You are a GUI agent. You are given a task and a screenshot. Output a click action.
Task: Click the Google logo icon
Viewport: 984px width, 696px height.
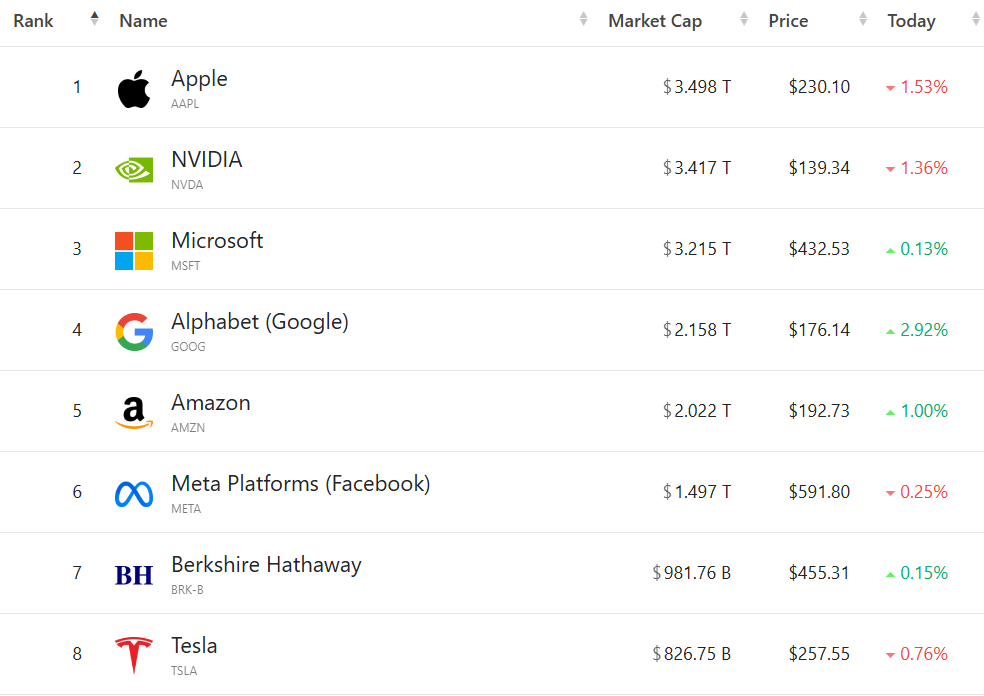coord(134,331)
